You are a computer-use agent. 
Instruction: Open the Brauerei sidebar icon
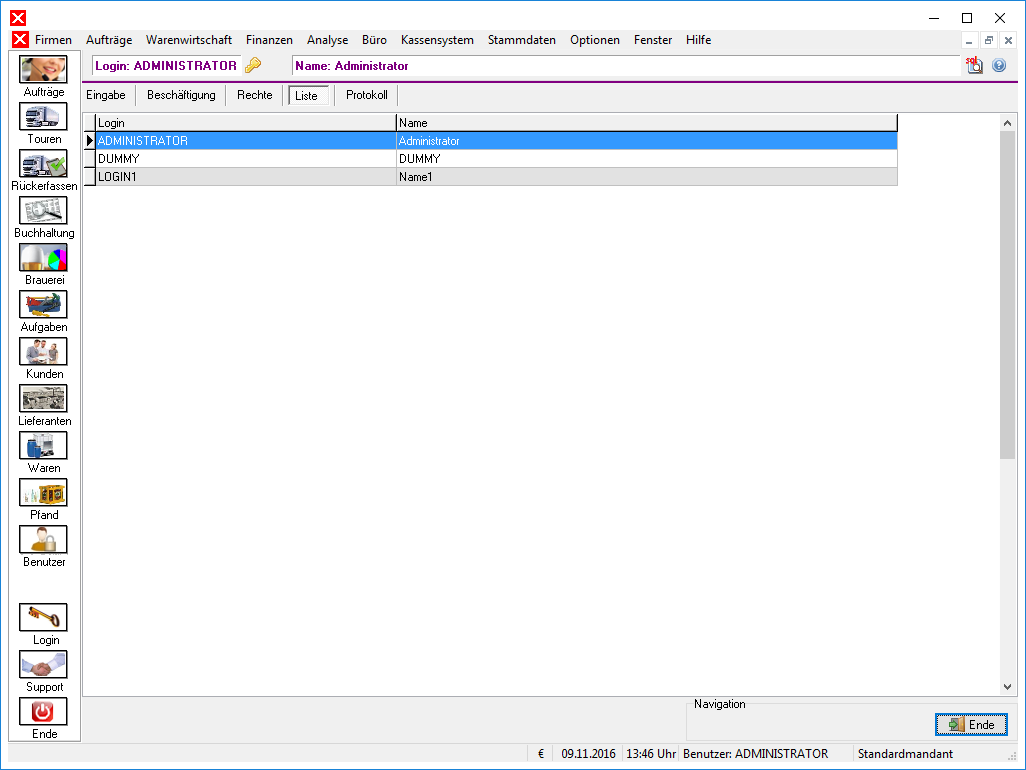tap(43, 258)
